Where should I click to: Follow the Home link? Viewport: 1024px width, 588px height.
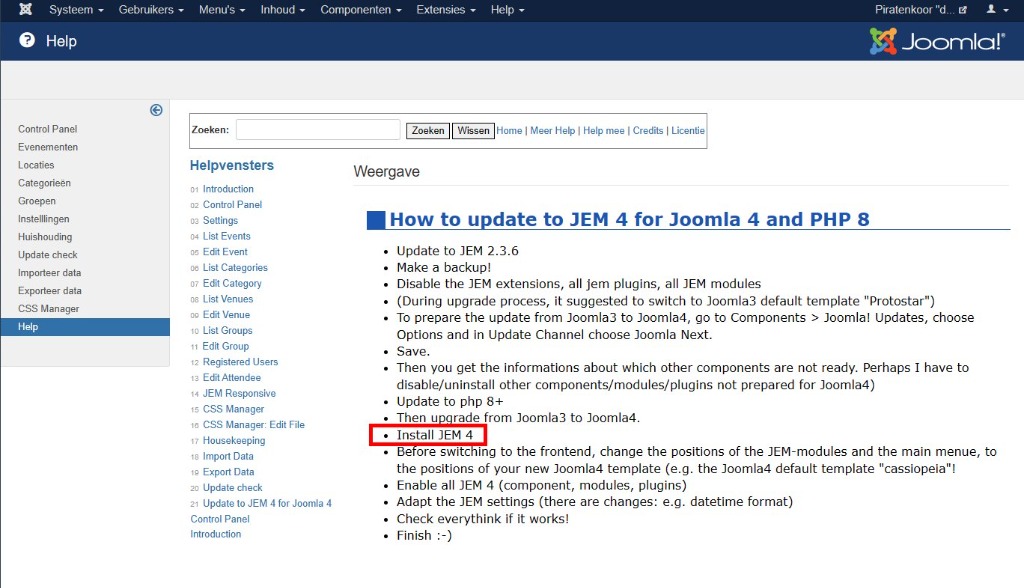509,131
